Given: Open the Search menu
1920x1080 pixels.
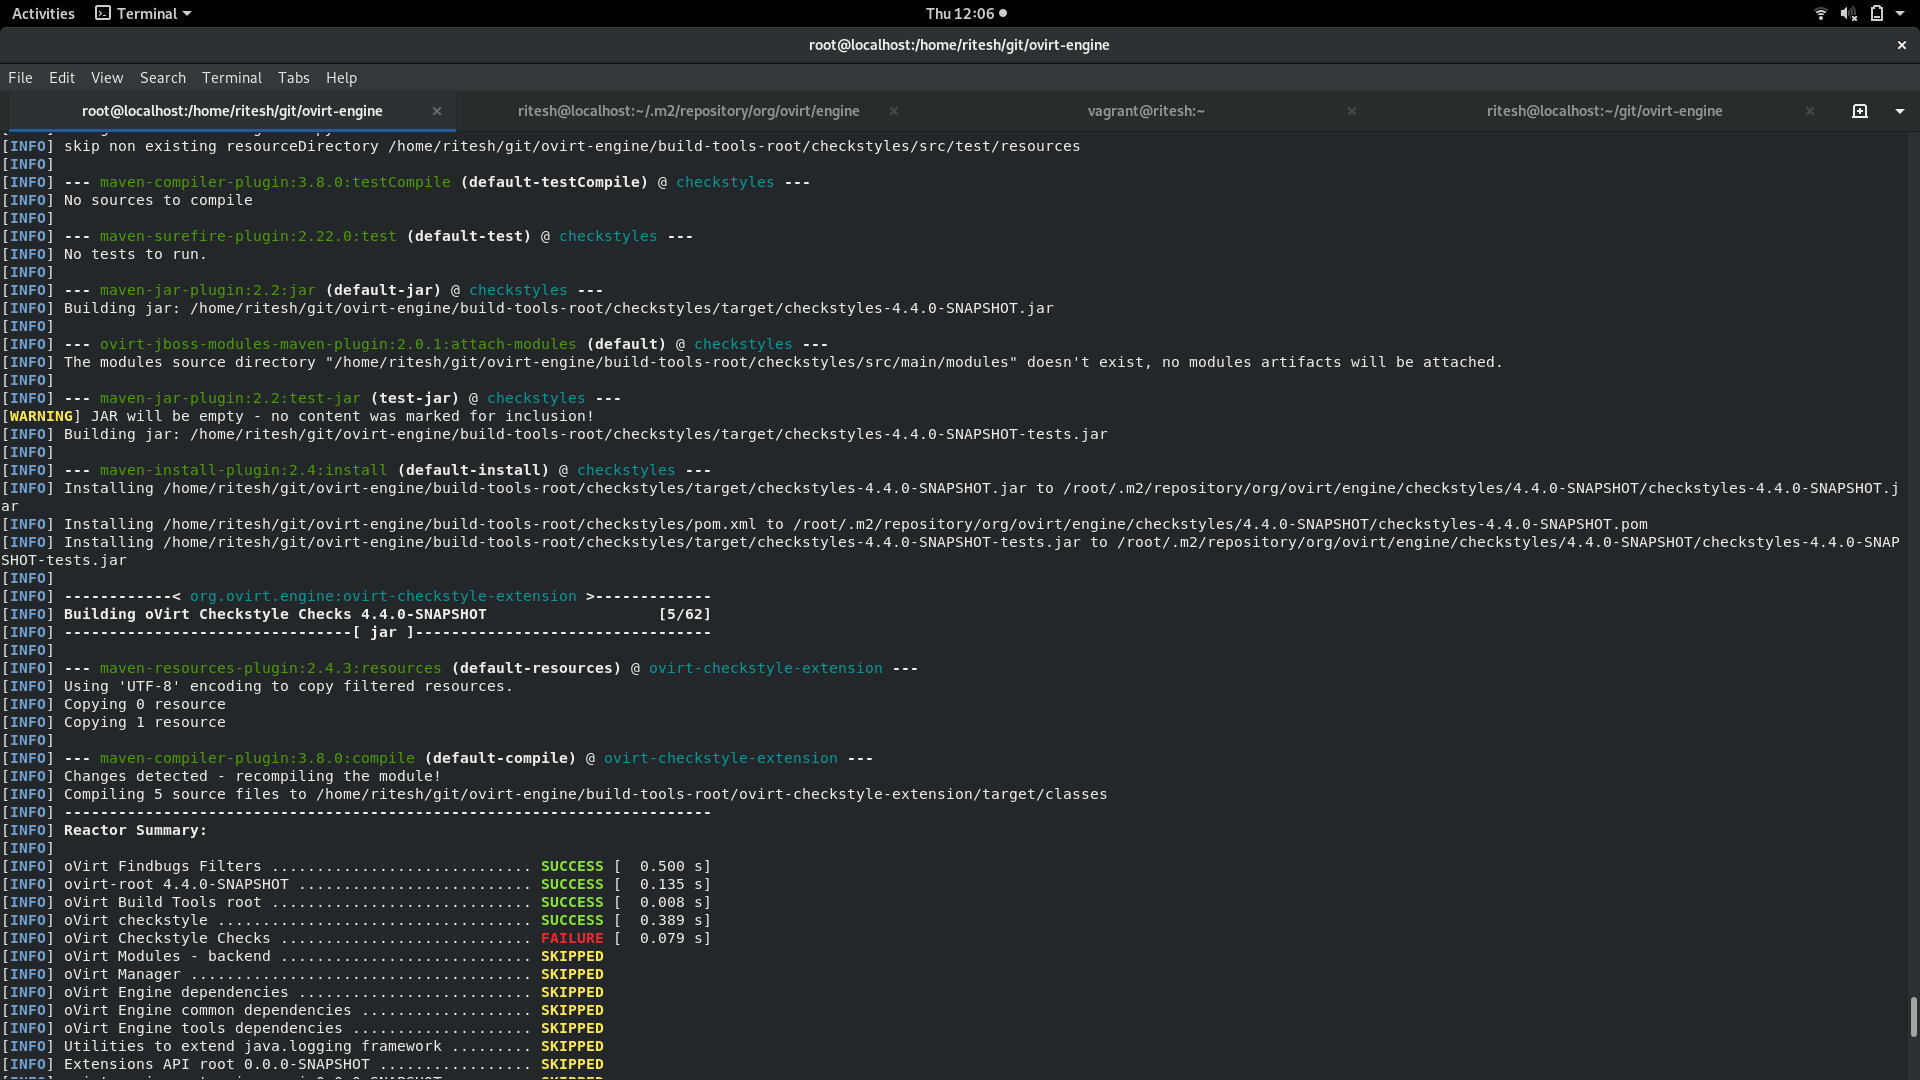Looking at the screenshot, I should coord(163,78).
